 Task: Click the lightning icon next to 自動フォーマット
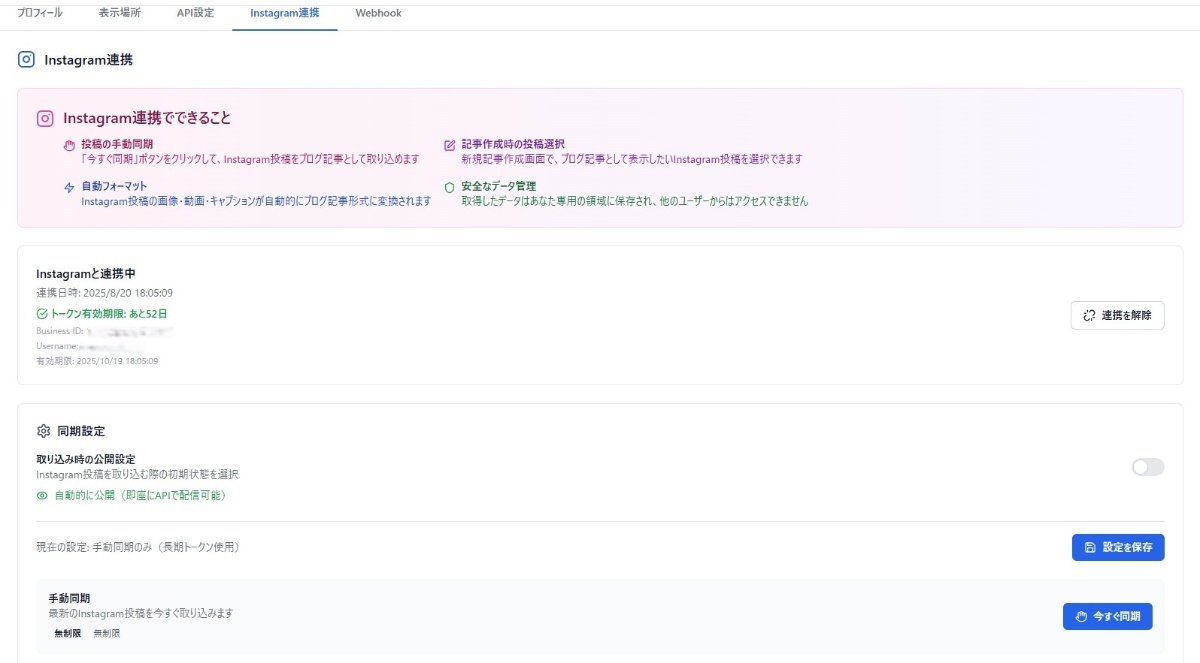69,187
